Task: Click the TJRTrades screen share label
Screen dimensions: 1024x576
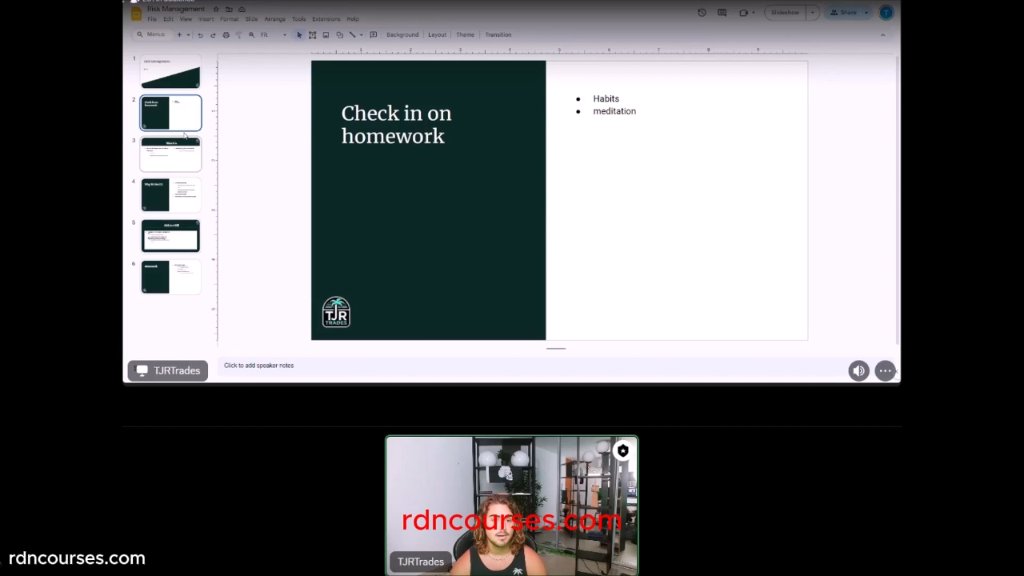Action: tap(168, 370)
